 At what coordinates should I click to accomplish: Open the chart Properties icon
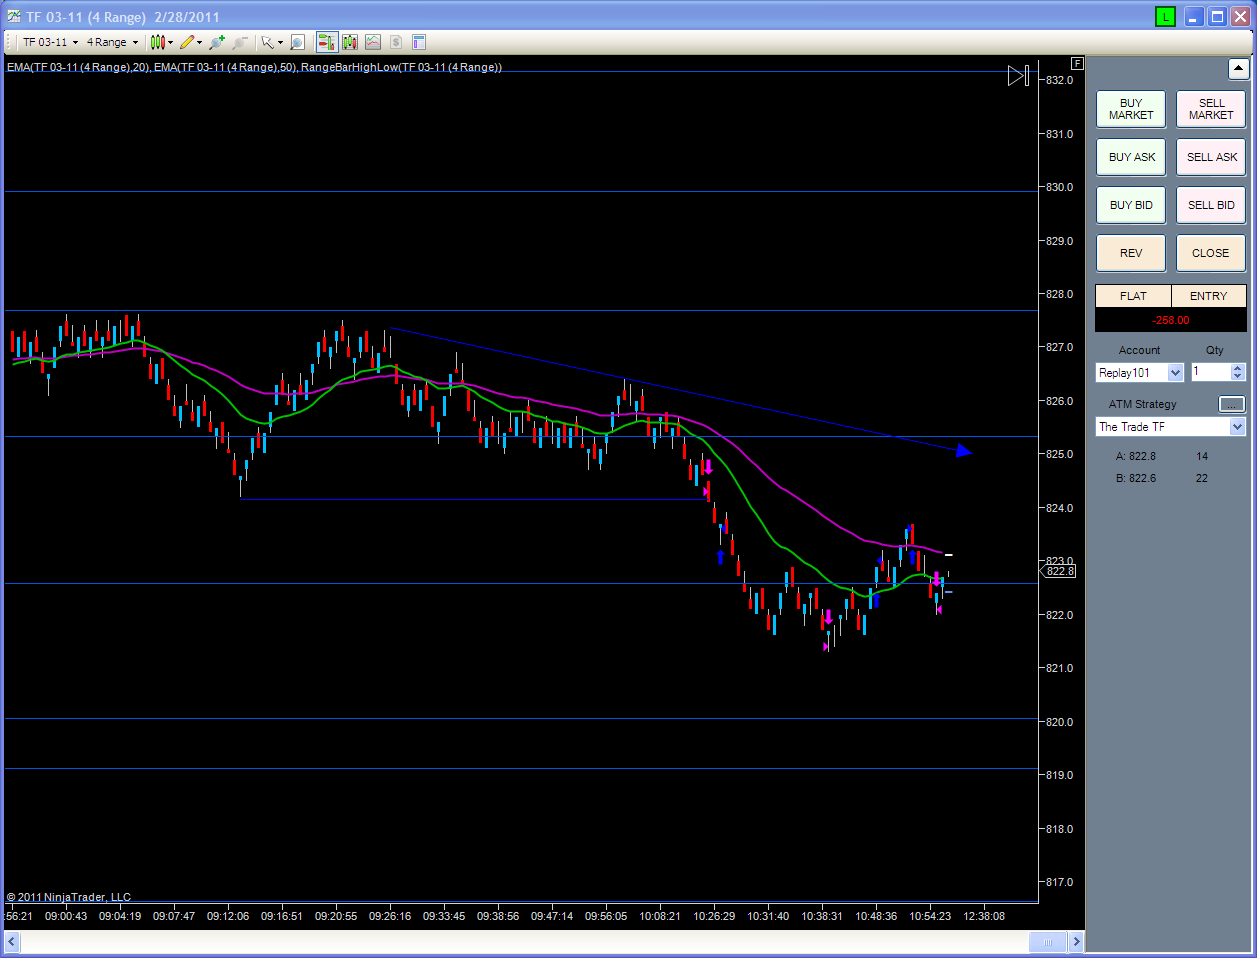pyautogui.click(x=419, y=42)
